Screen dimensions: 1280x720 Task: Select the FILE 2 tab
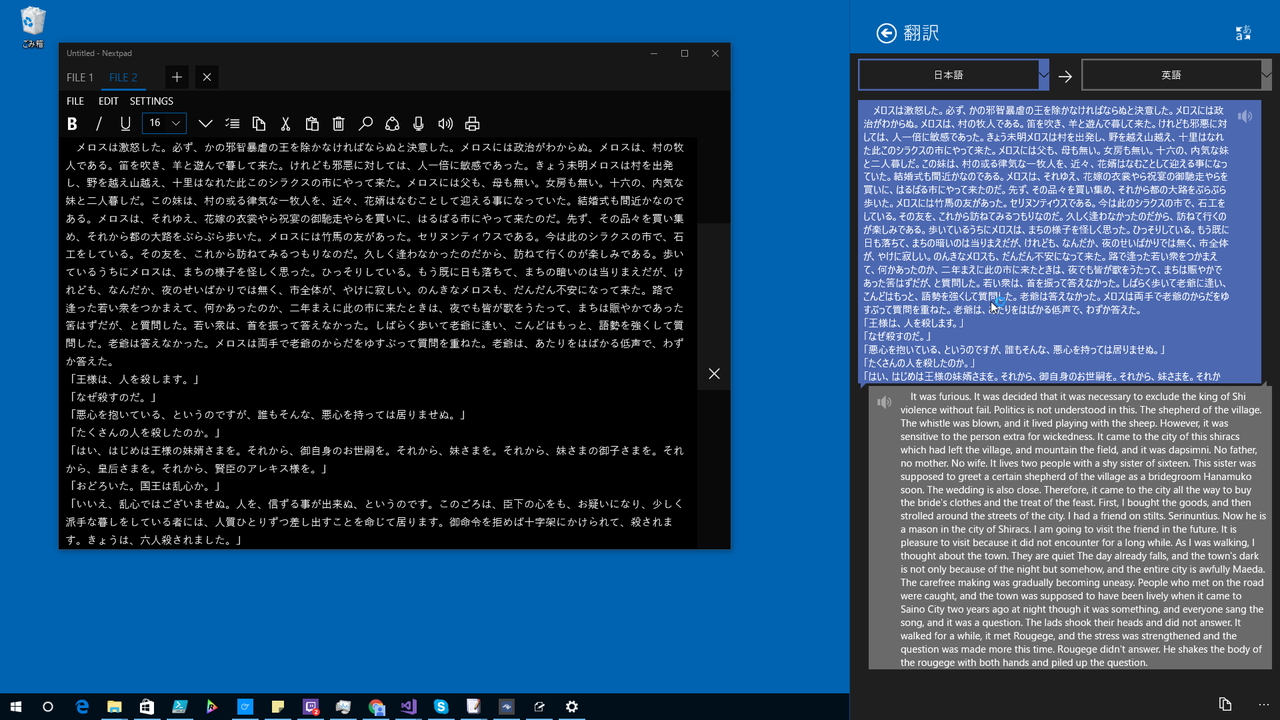(x=123, y=77)
